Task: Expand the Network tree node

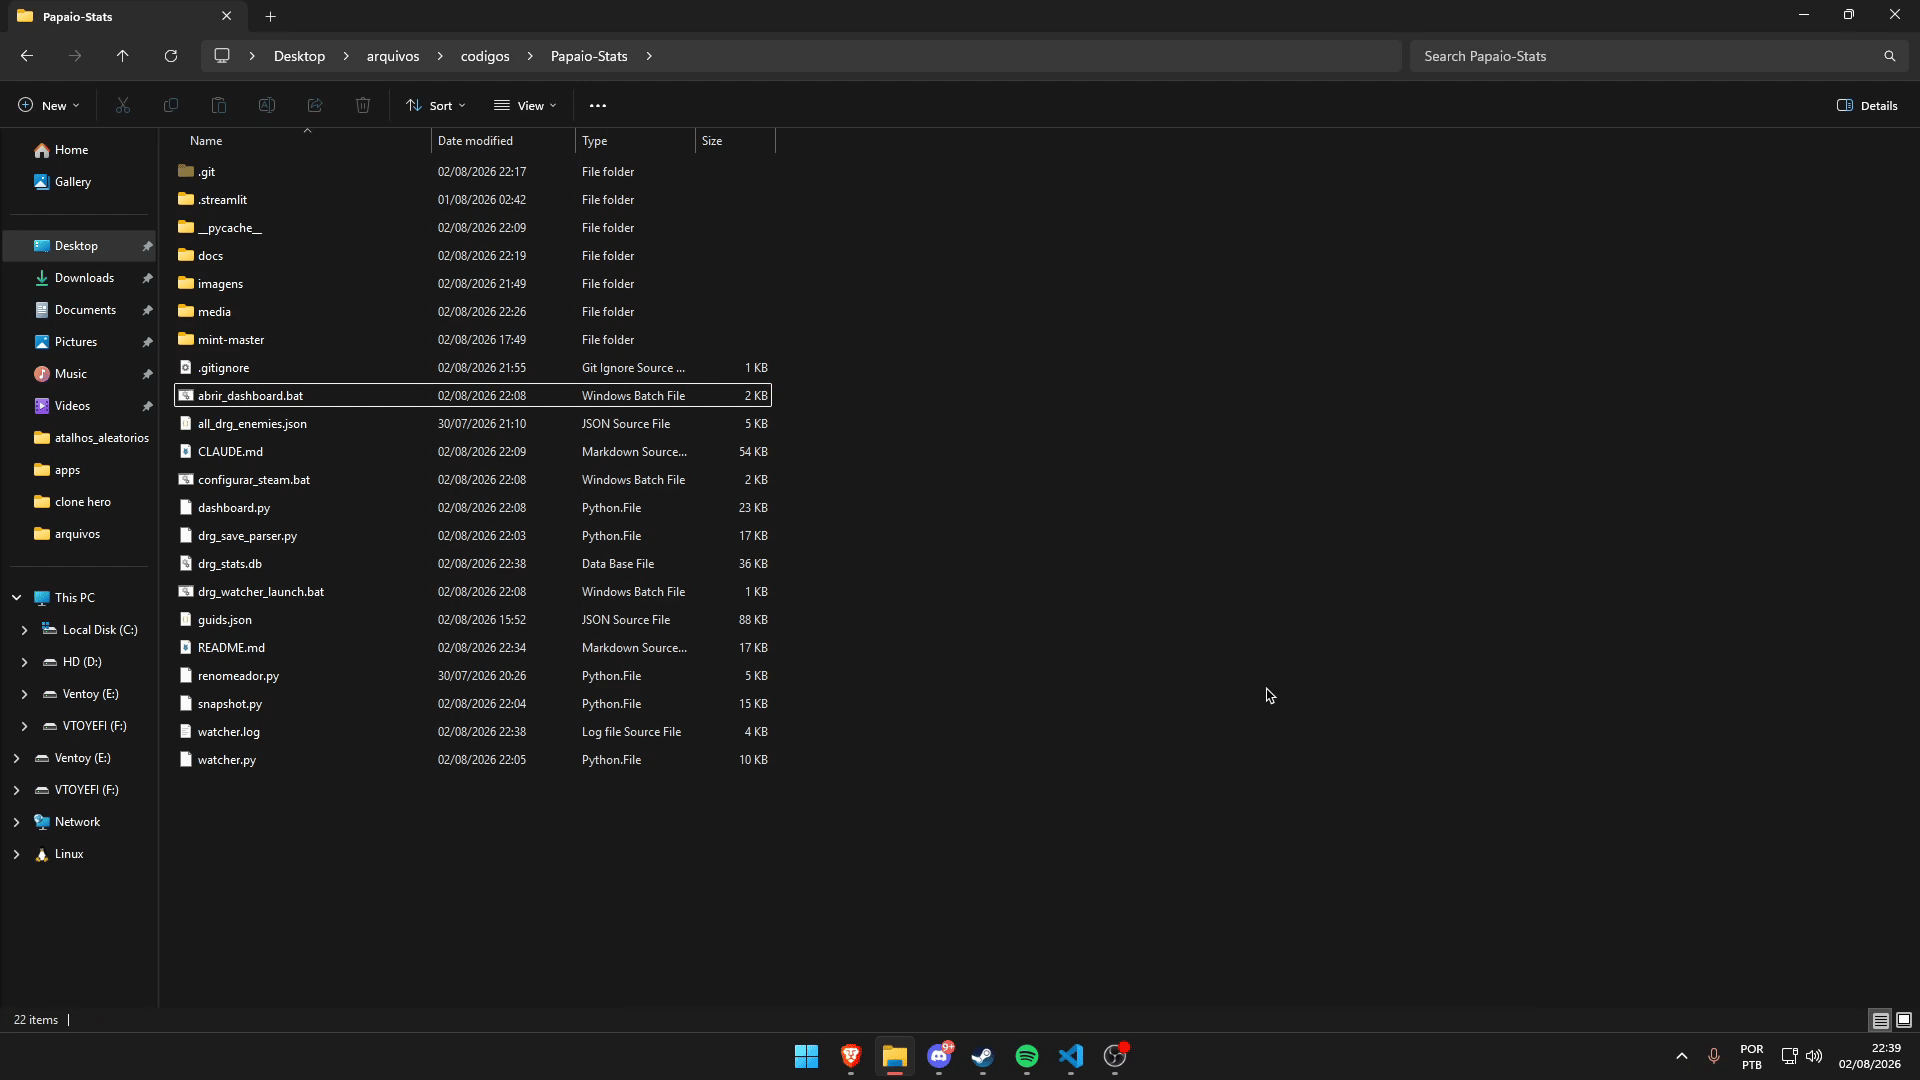Action: pos(16,822)
